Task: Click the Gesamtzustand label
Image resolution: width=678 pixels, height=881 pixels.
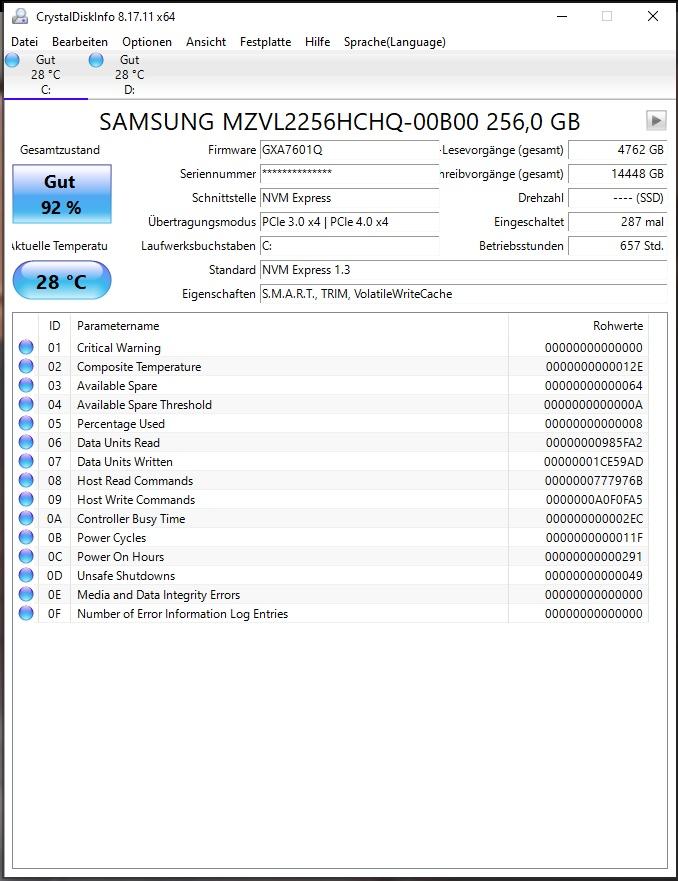Action: click(60, 150)
